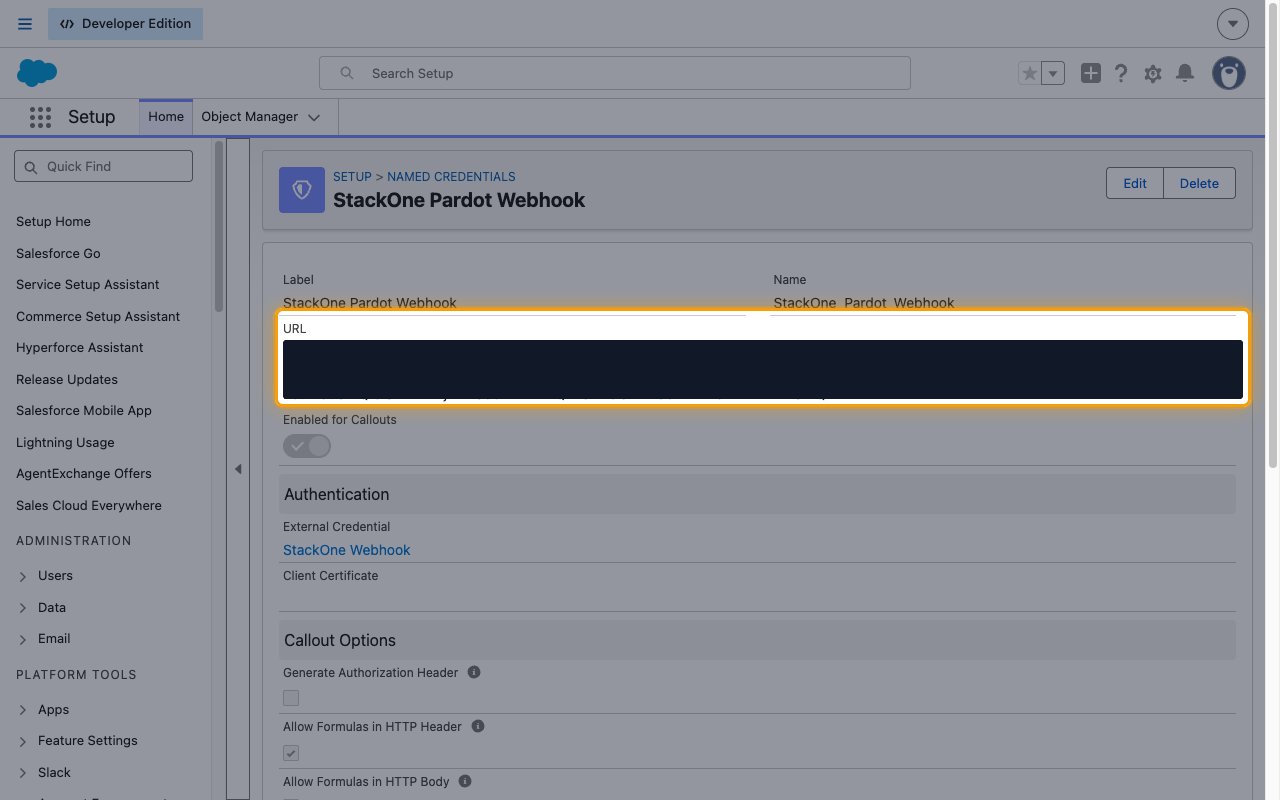This screenshot has width=1280, height=800.
Task: Click the Callout Options section header
Action: click(757, 640)
